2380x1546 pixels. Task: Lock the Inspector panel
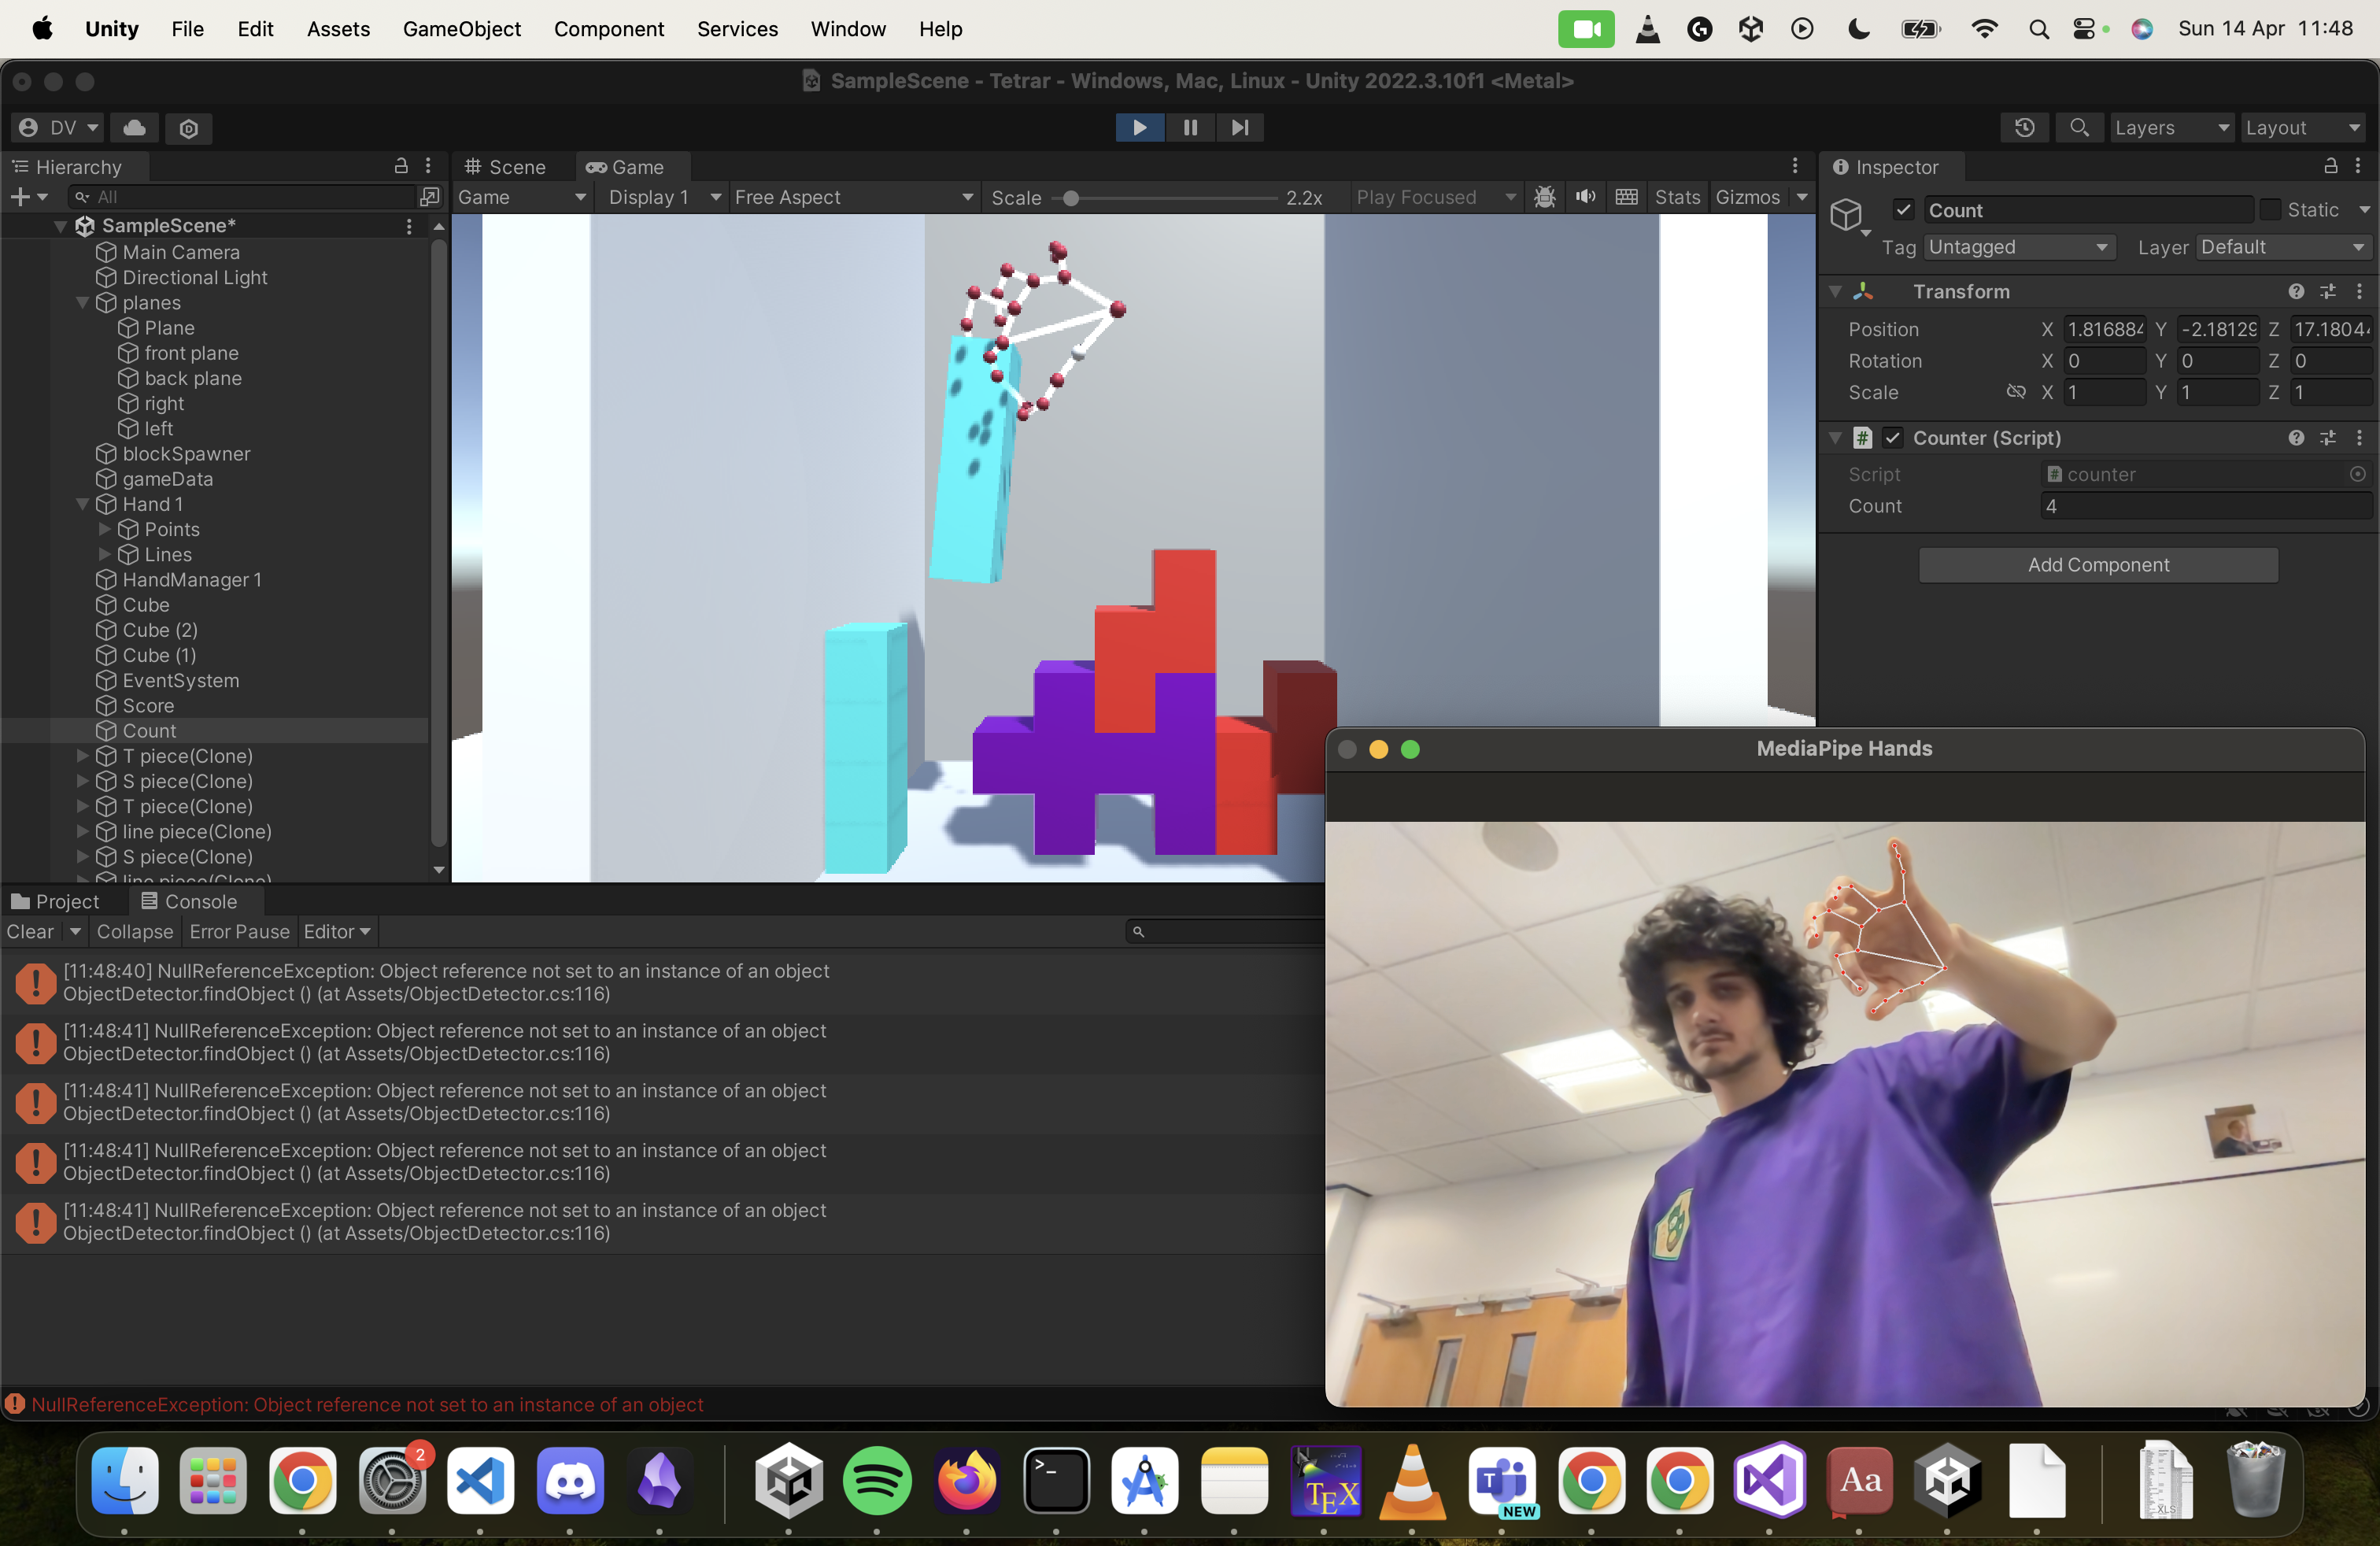2330,166
